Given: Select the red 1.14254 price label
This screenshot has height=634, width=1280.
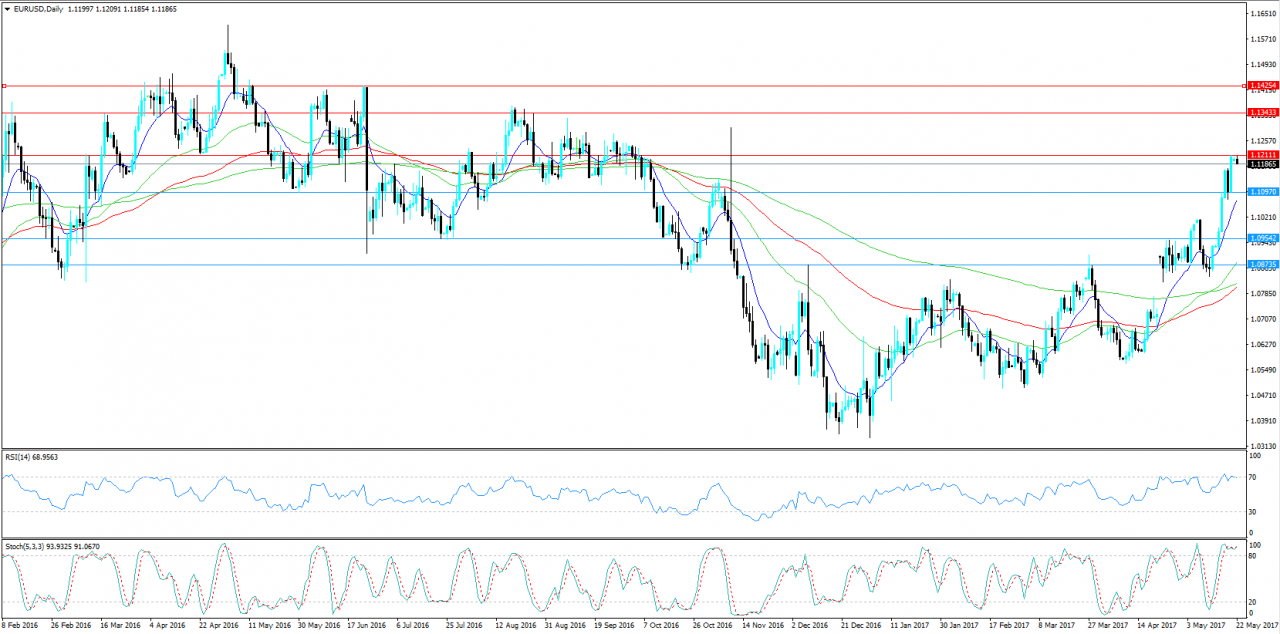Looking at the screenshot, I should (1263, 86).
